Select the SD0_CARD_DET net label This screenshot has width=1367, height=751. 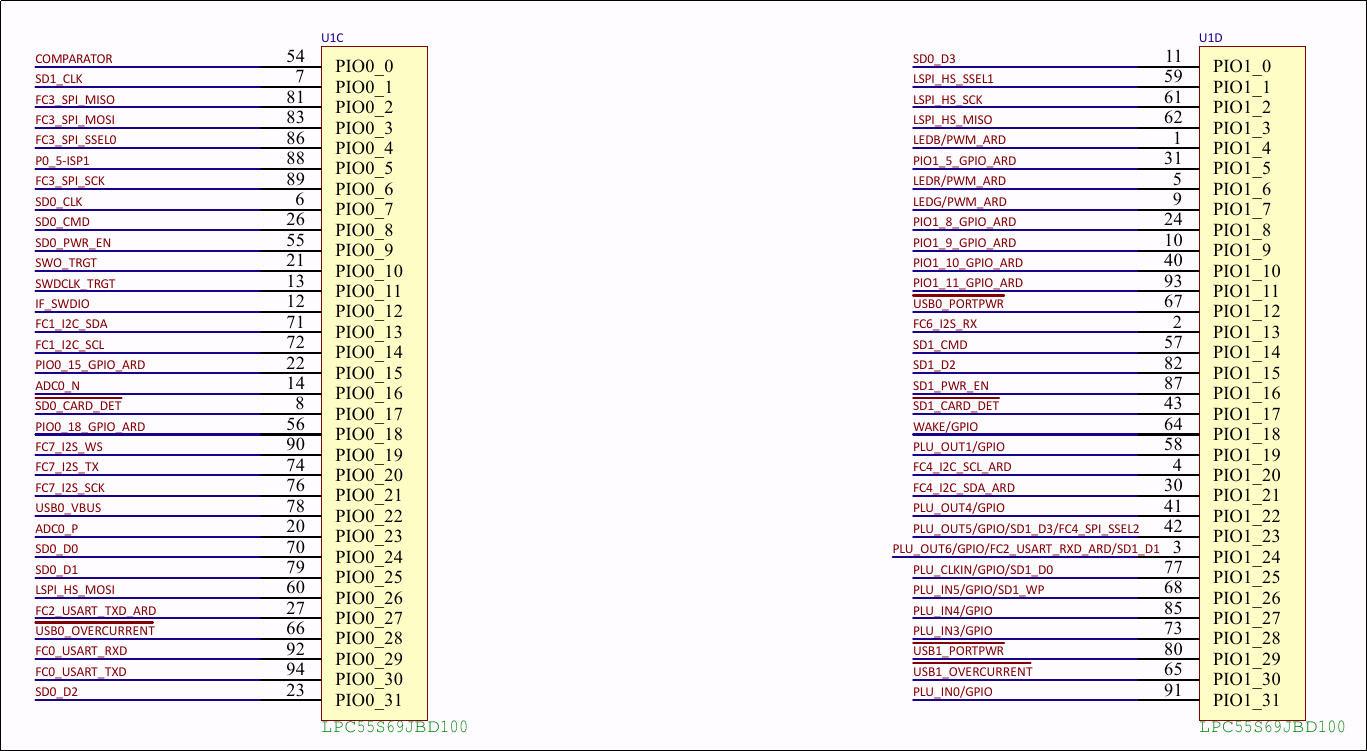coord(78,406)
